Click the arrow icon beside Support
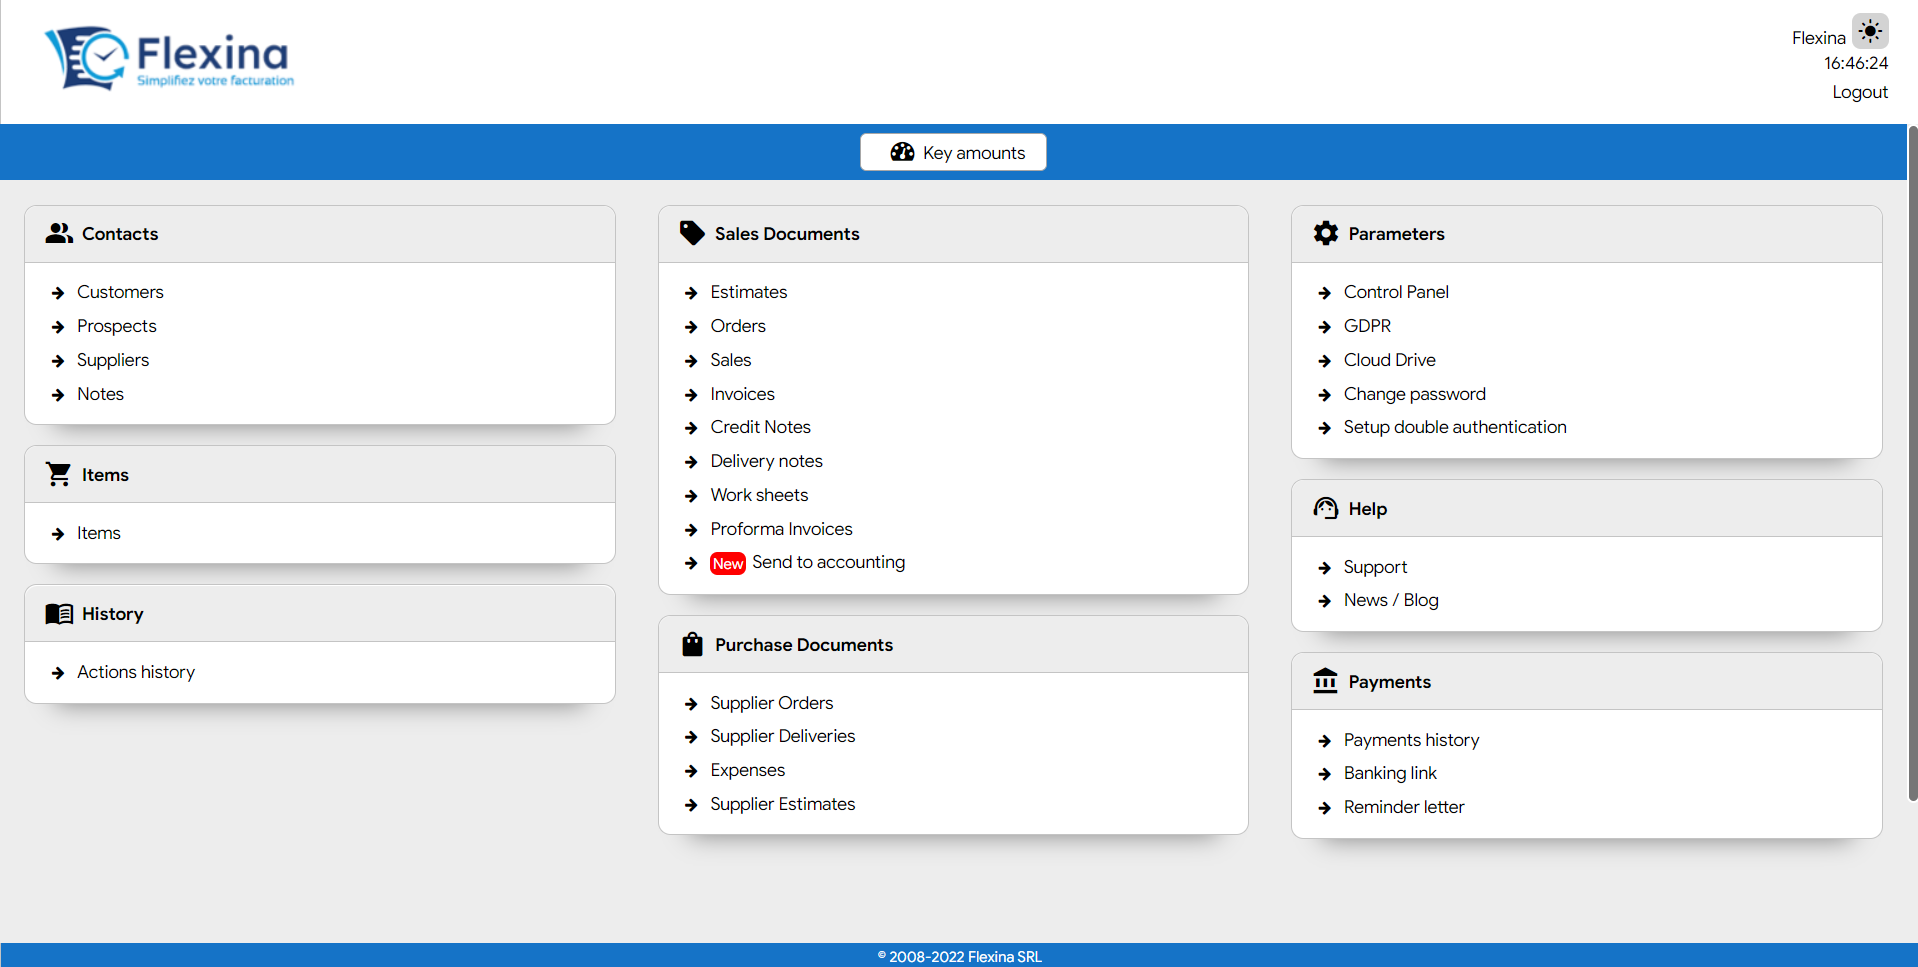The width and height of the screenshot is (1918, 967). (x=1325, y=568)
